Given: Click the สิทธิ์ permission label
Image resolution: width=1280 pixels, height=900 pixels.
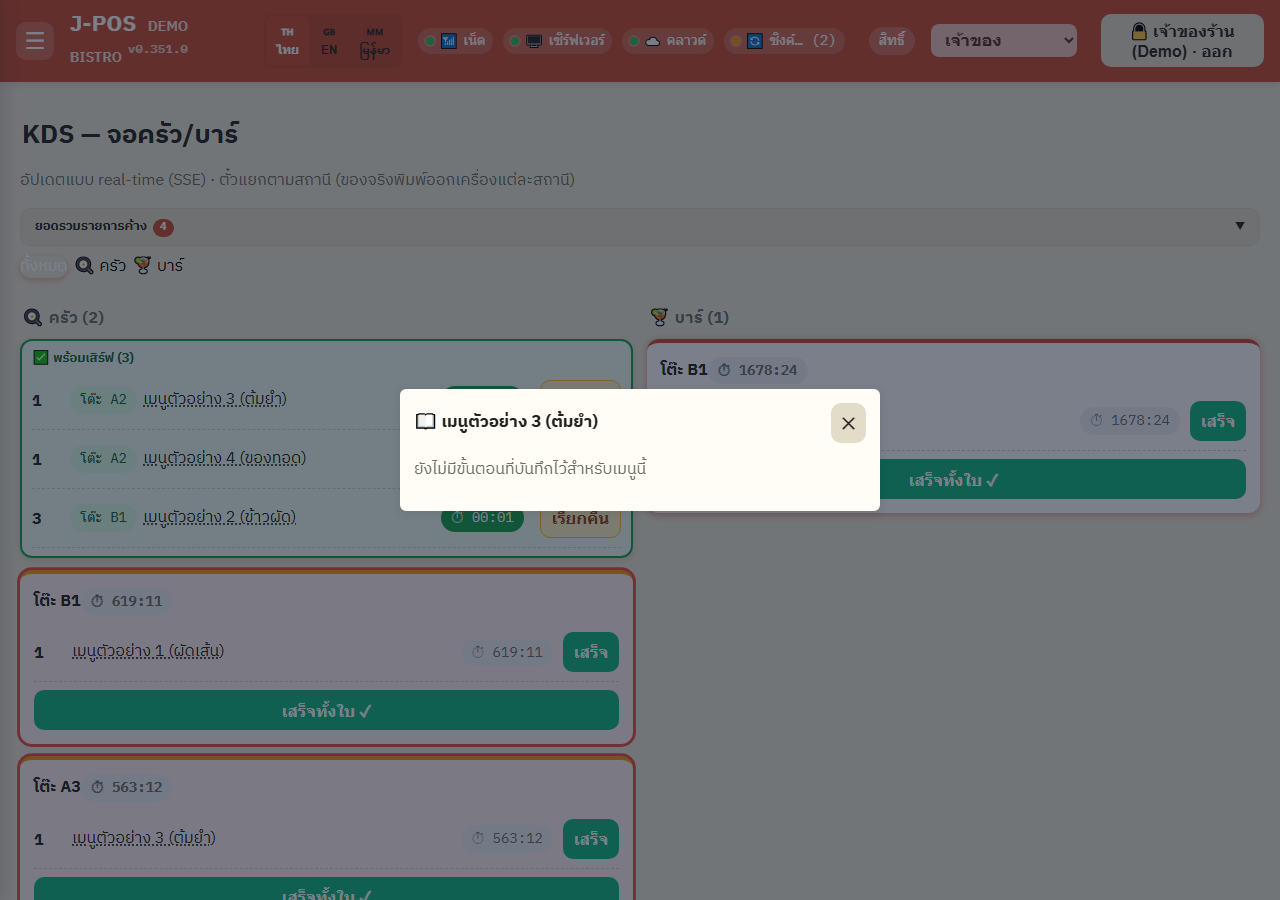Looking at the screenshot, I should (x=892, y=41).
